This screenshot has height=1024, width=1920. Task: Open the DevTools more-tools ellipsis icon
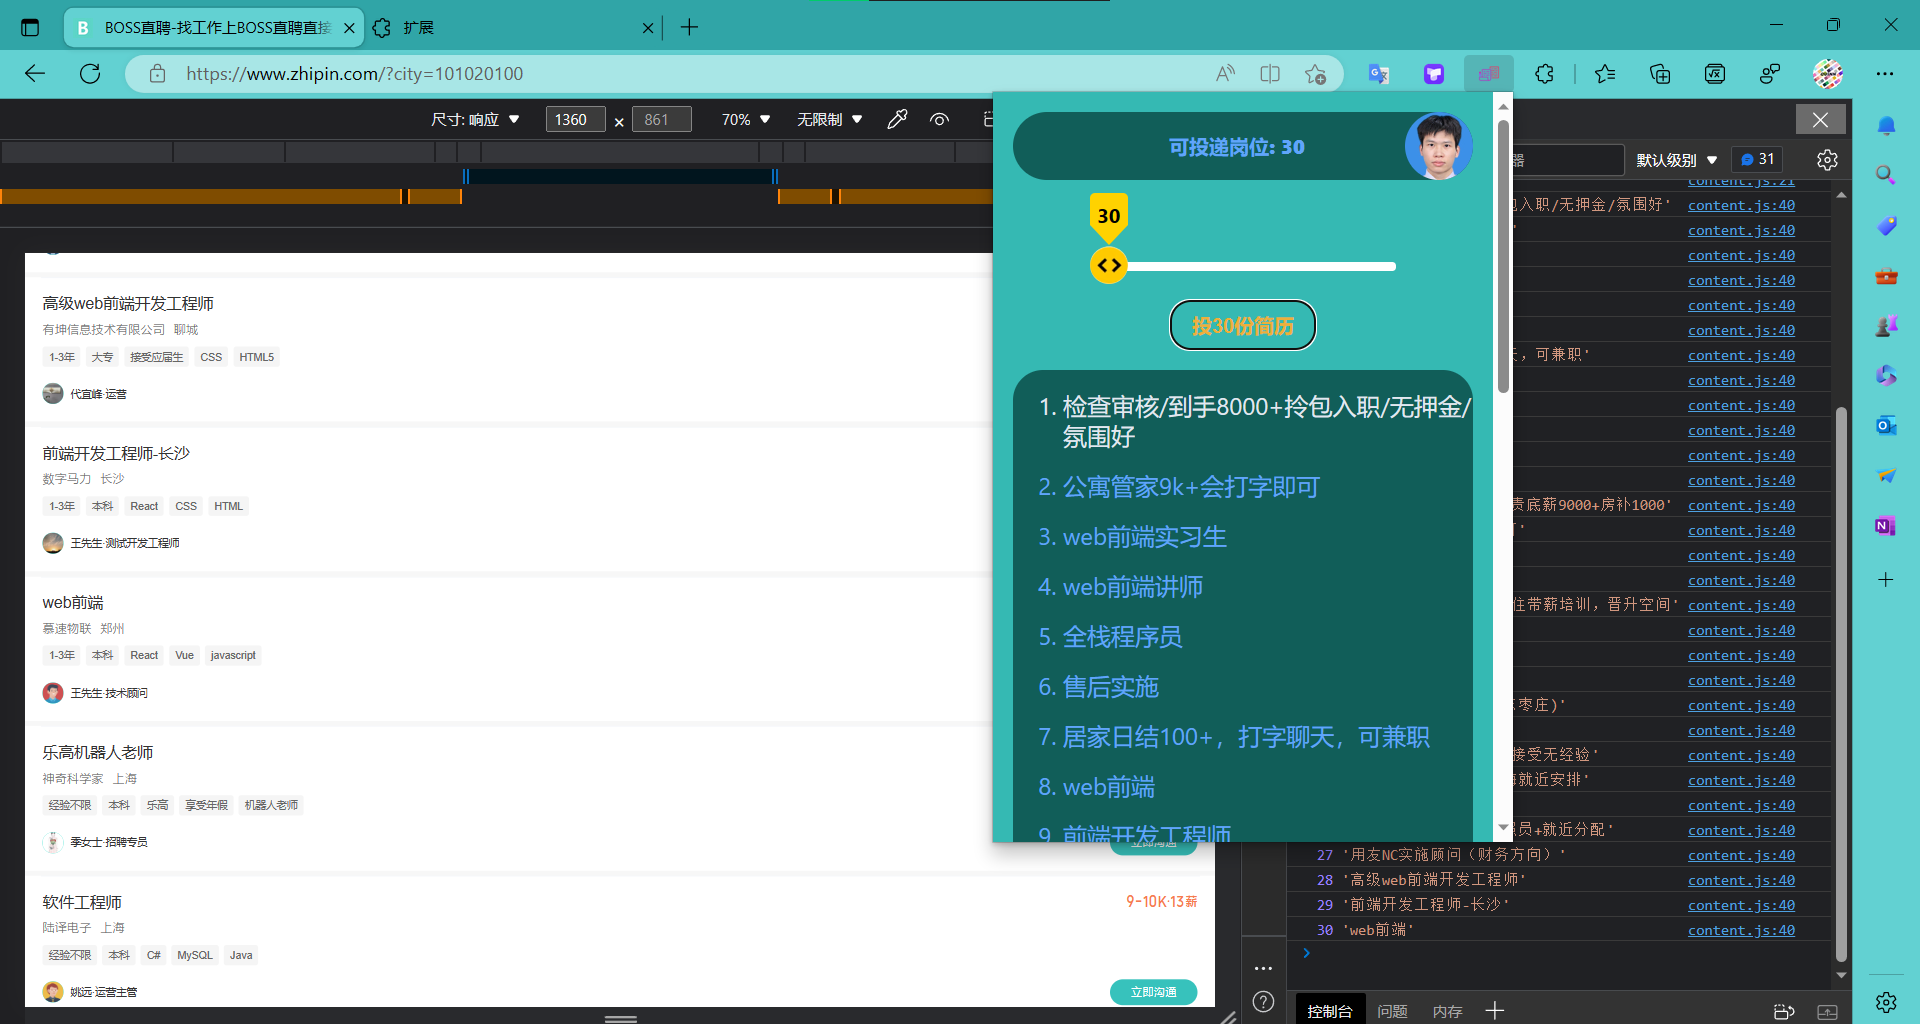[1264, 968]
